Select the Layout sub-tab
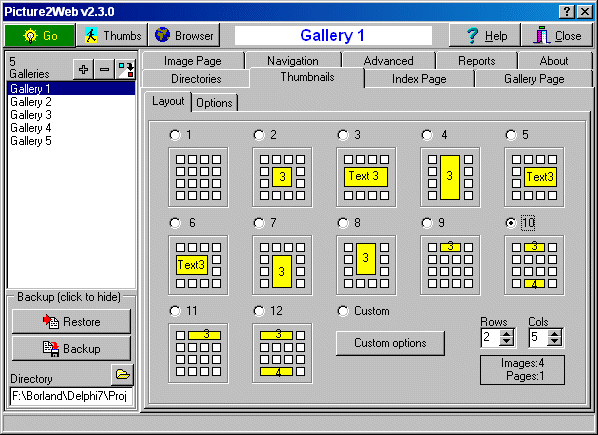 (168, 101)
